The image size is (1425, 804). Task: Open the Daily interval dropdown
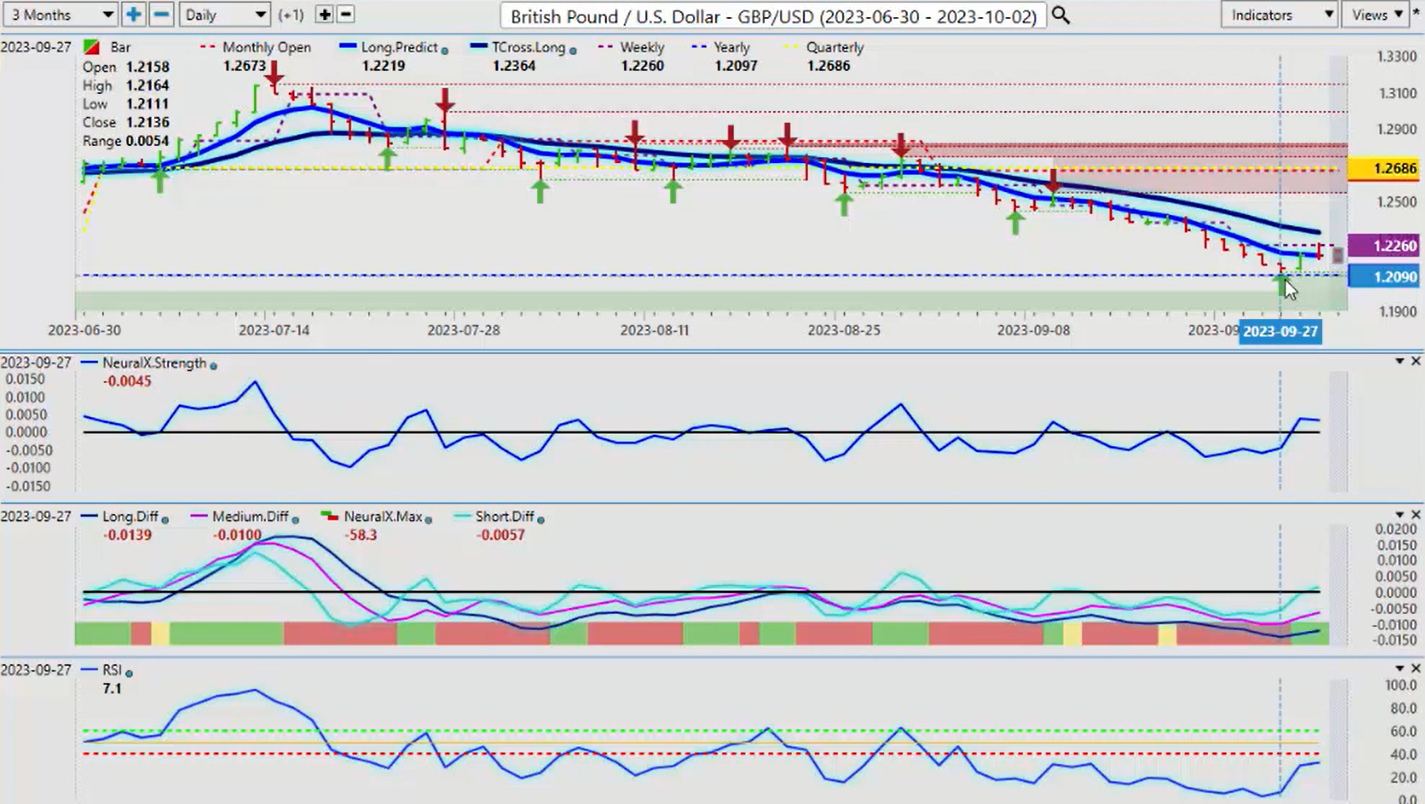pyautogui.click(x=225, y=15)
